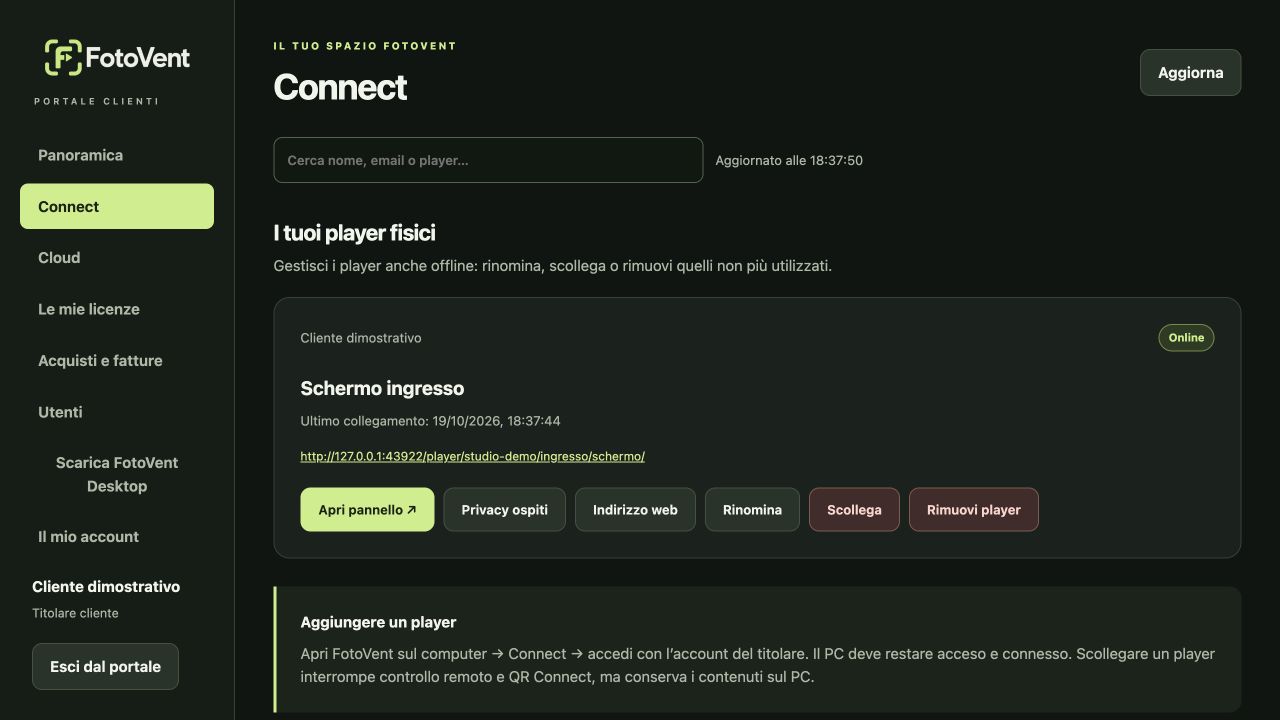Click Rimuovi player button
The width and height of the screenshot is (1280, 720).
pos(973,510)
